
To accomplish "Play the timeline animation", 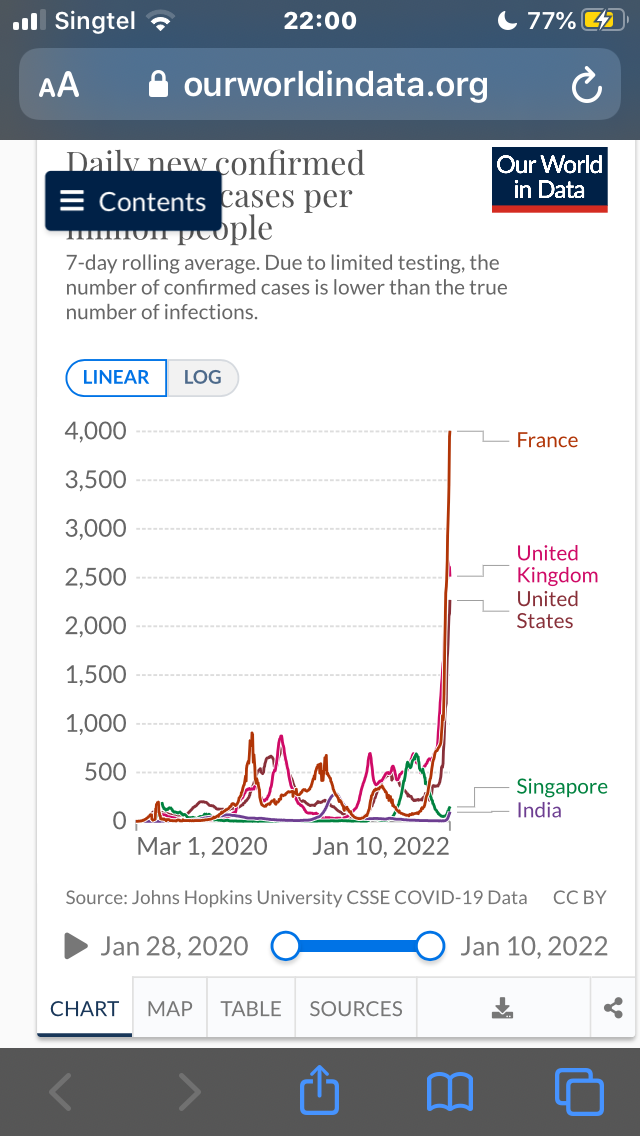I will [x=76, y=945].
